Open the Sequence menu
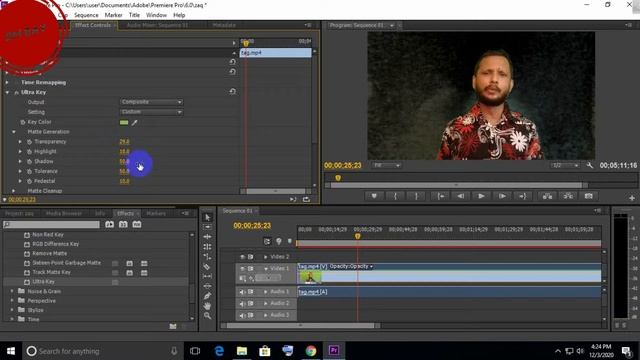The width and height of the screenshot is (640, 360). point(86,15)
